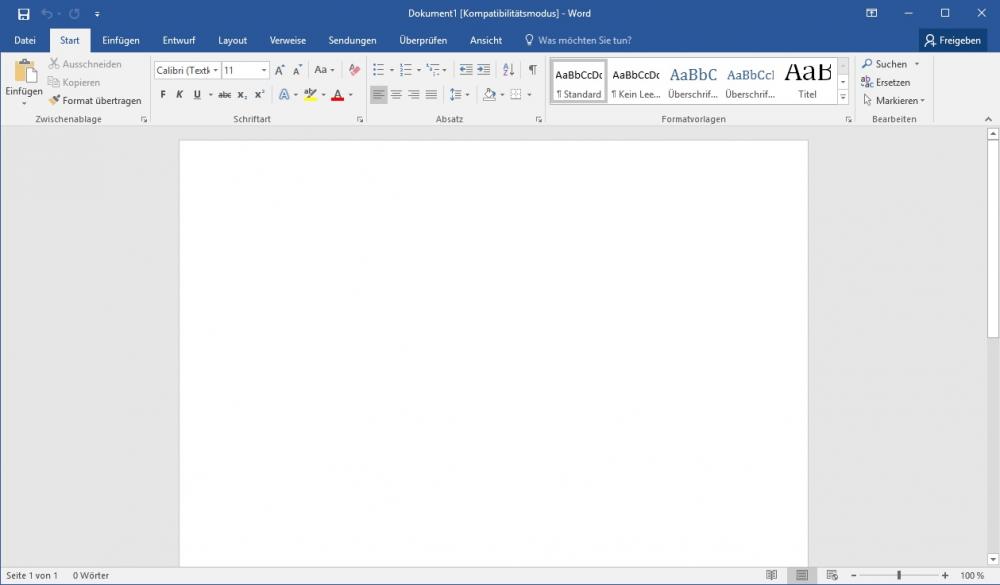The height and width of the screenshot is (585, 1000).
Task: Toggle bold with the F button
Action: coord(163,95)
